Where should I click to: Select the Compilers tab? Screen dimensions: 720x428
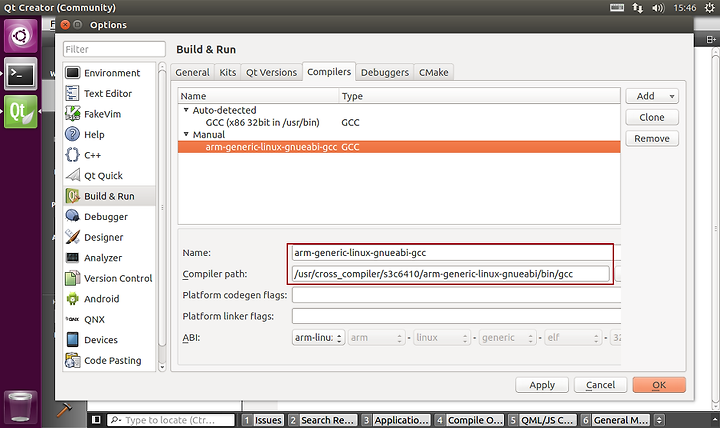pos(329,72)
